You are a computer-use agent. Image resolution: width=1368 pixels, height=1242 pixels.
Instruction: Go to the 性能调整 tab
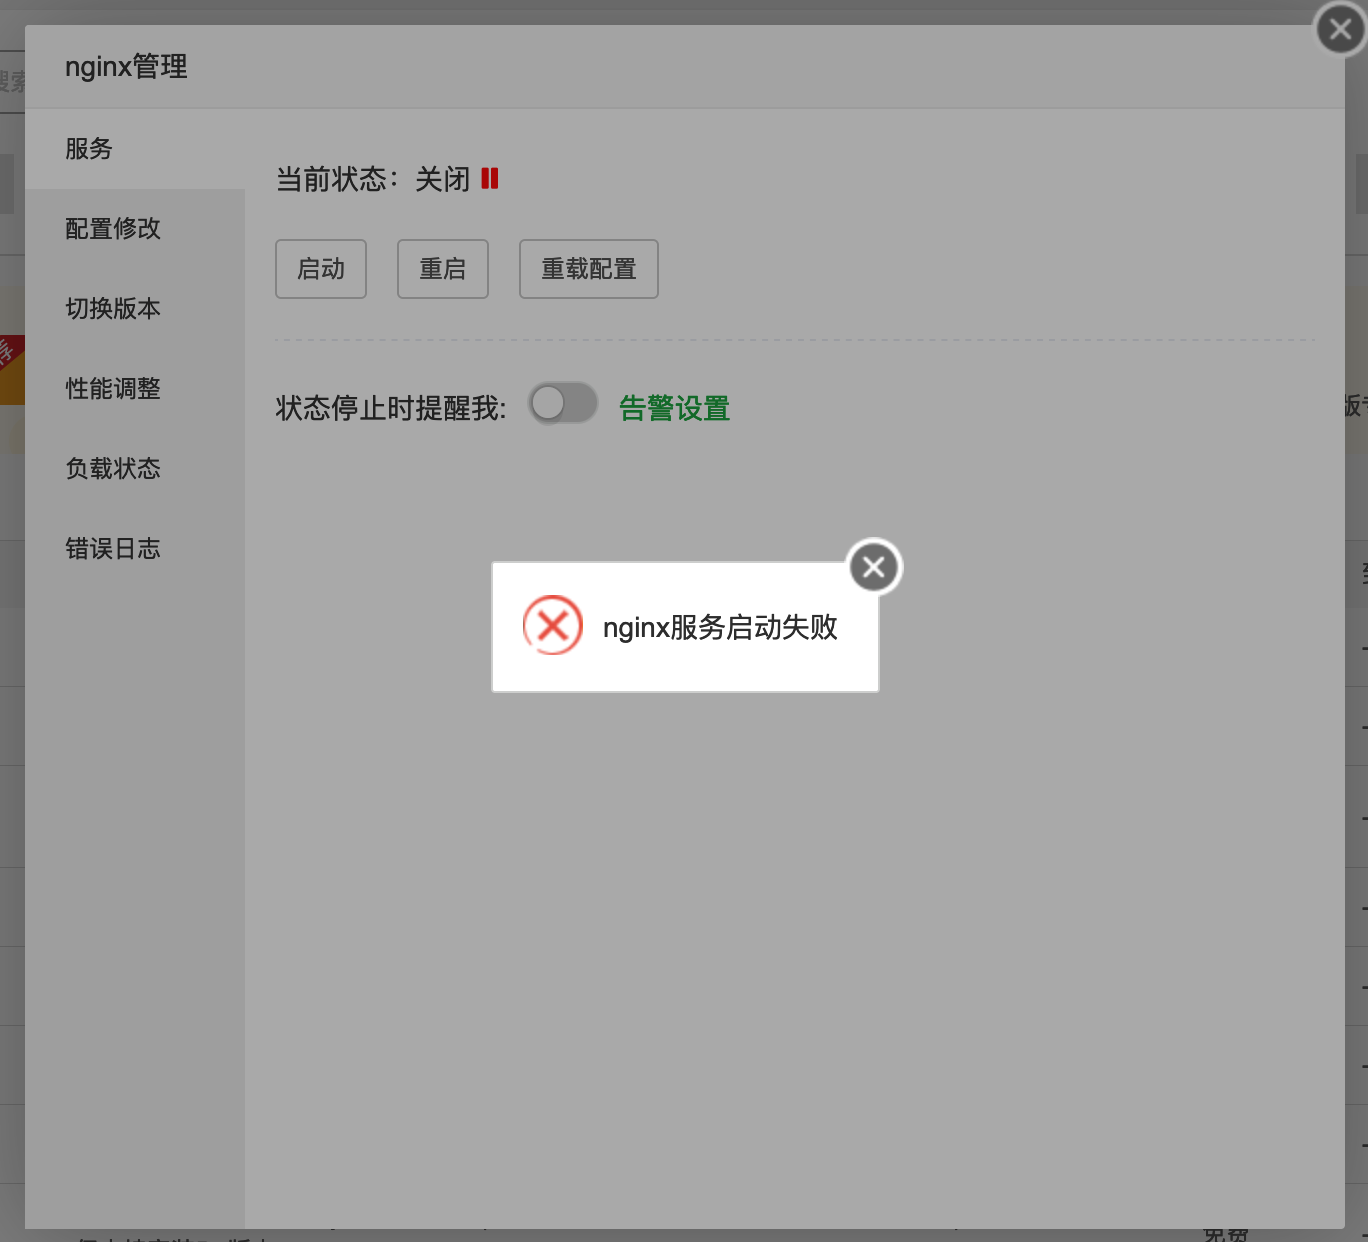[x=135, y=389]
